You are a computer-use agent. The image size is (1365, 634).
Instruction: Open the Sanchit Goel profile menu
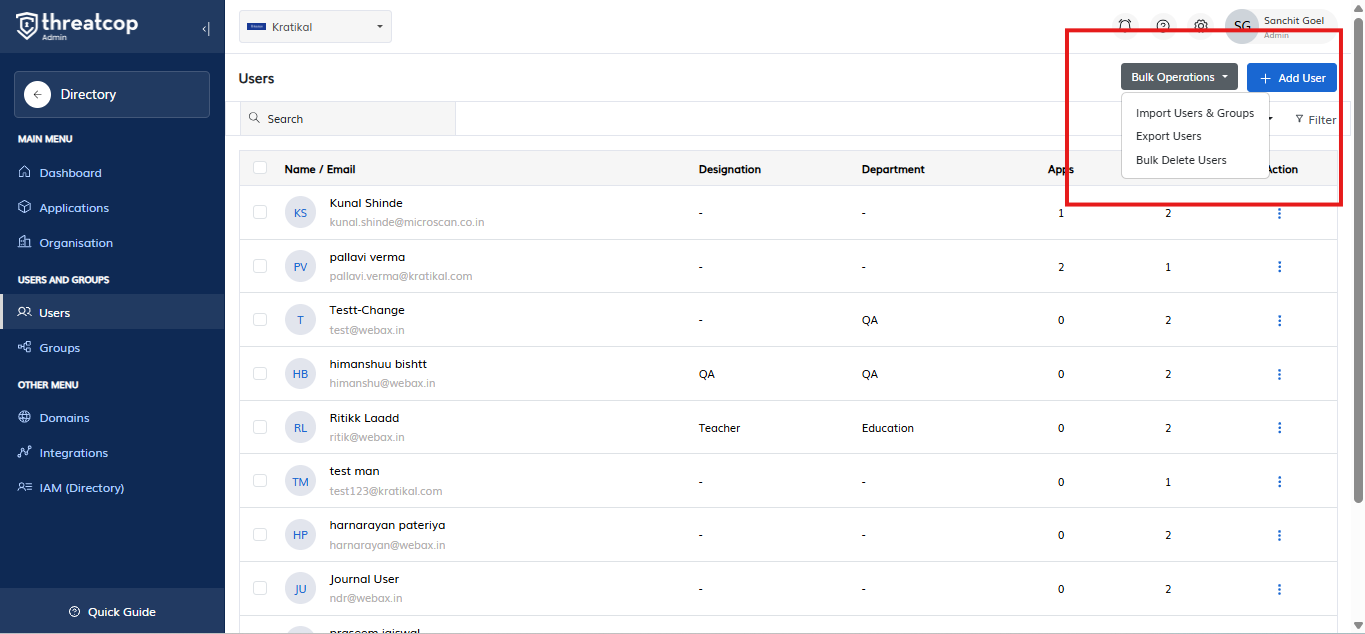[1280, 26]
